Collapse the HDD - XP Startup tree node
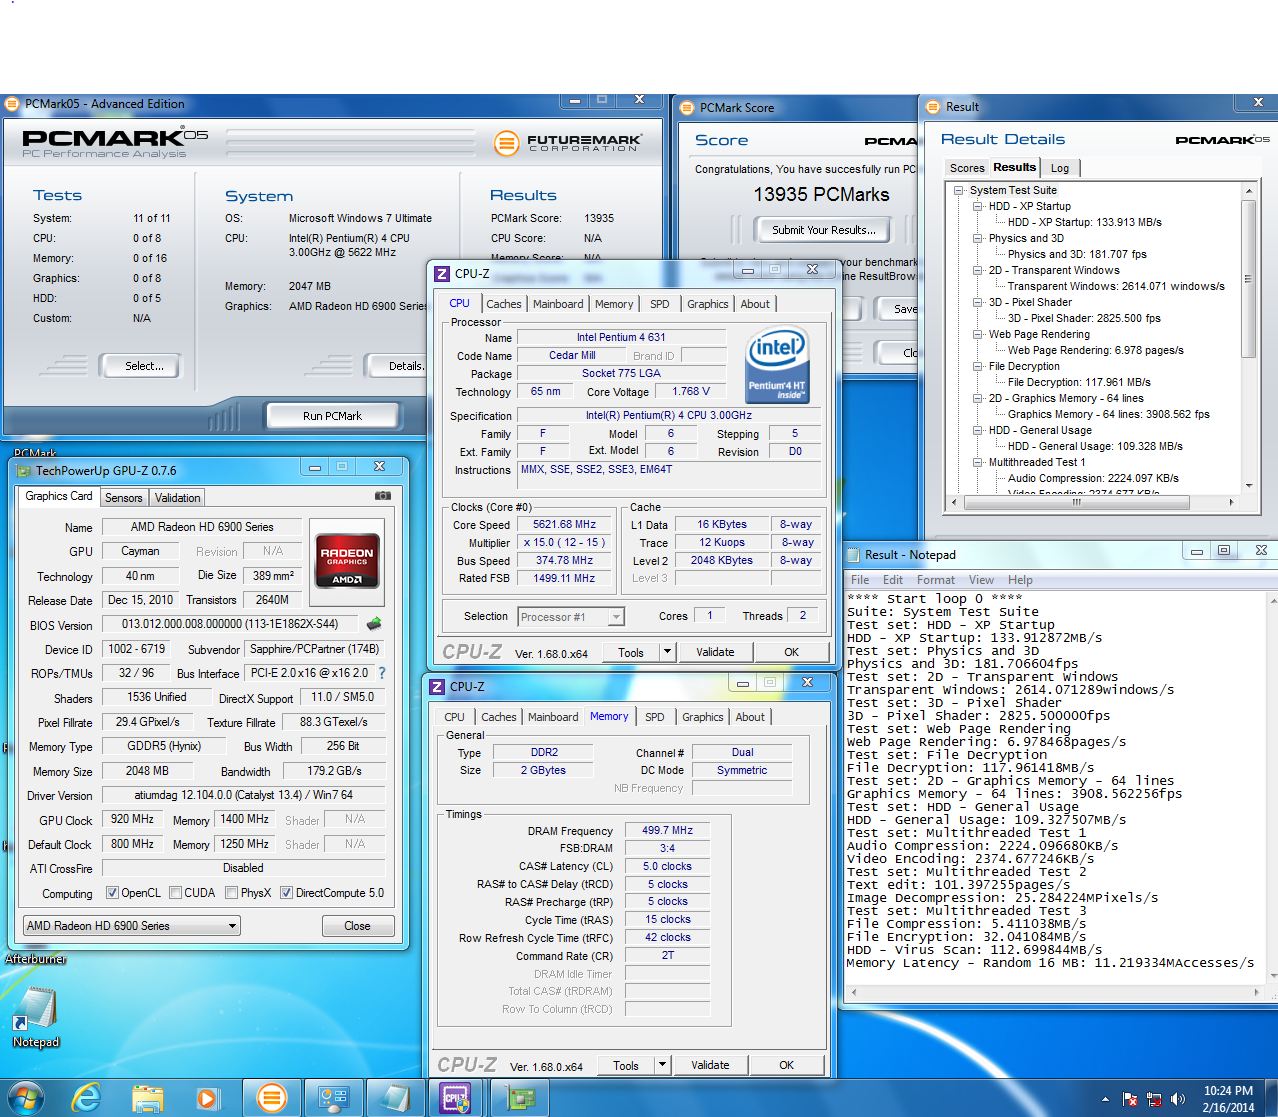 click(978, 206)
